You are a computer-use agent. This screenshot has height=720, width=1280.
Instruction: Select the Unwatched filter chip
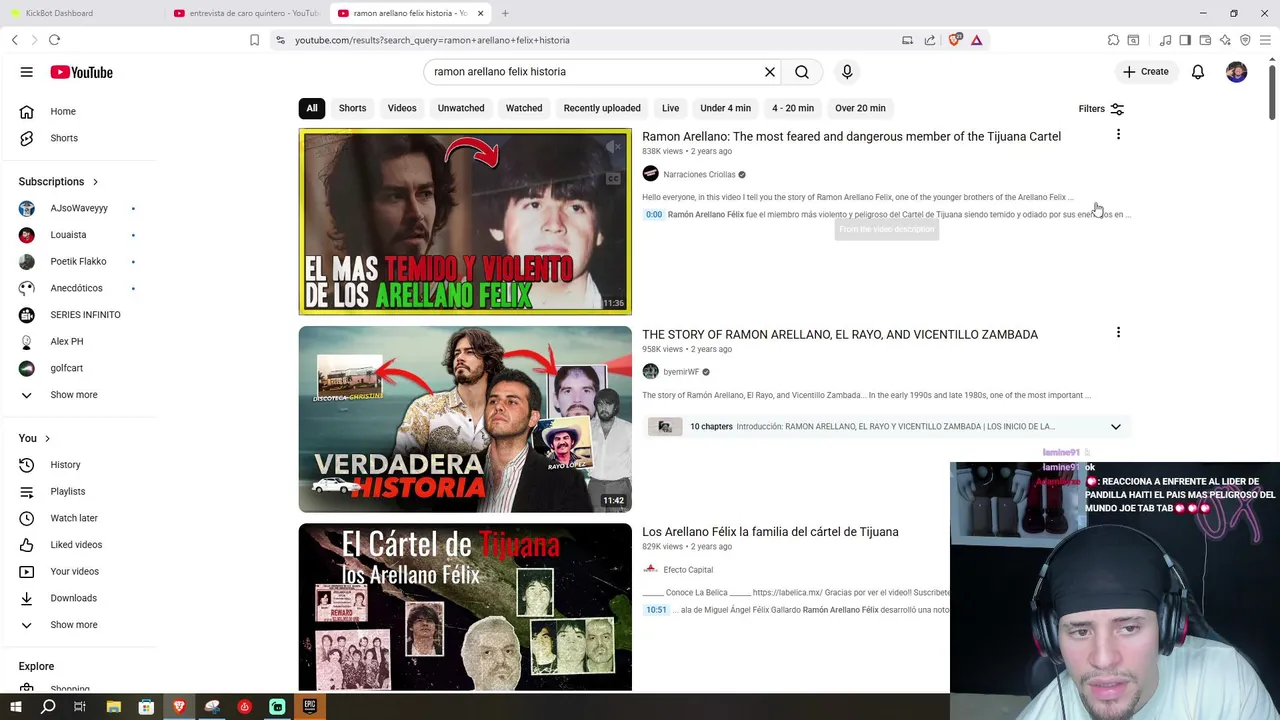click(x=461, y=108)
